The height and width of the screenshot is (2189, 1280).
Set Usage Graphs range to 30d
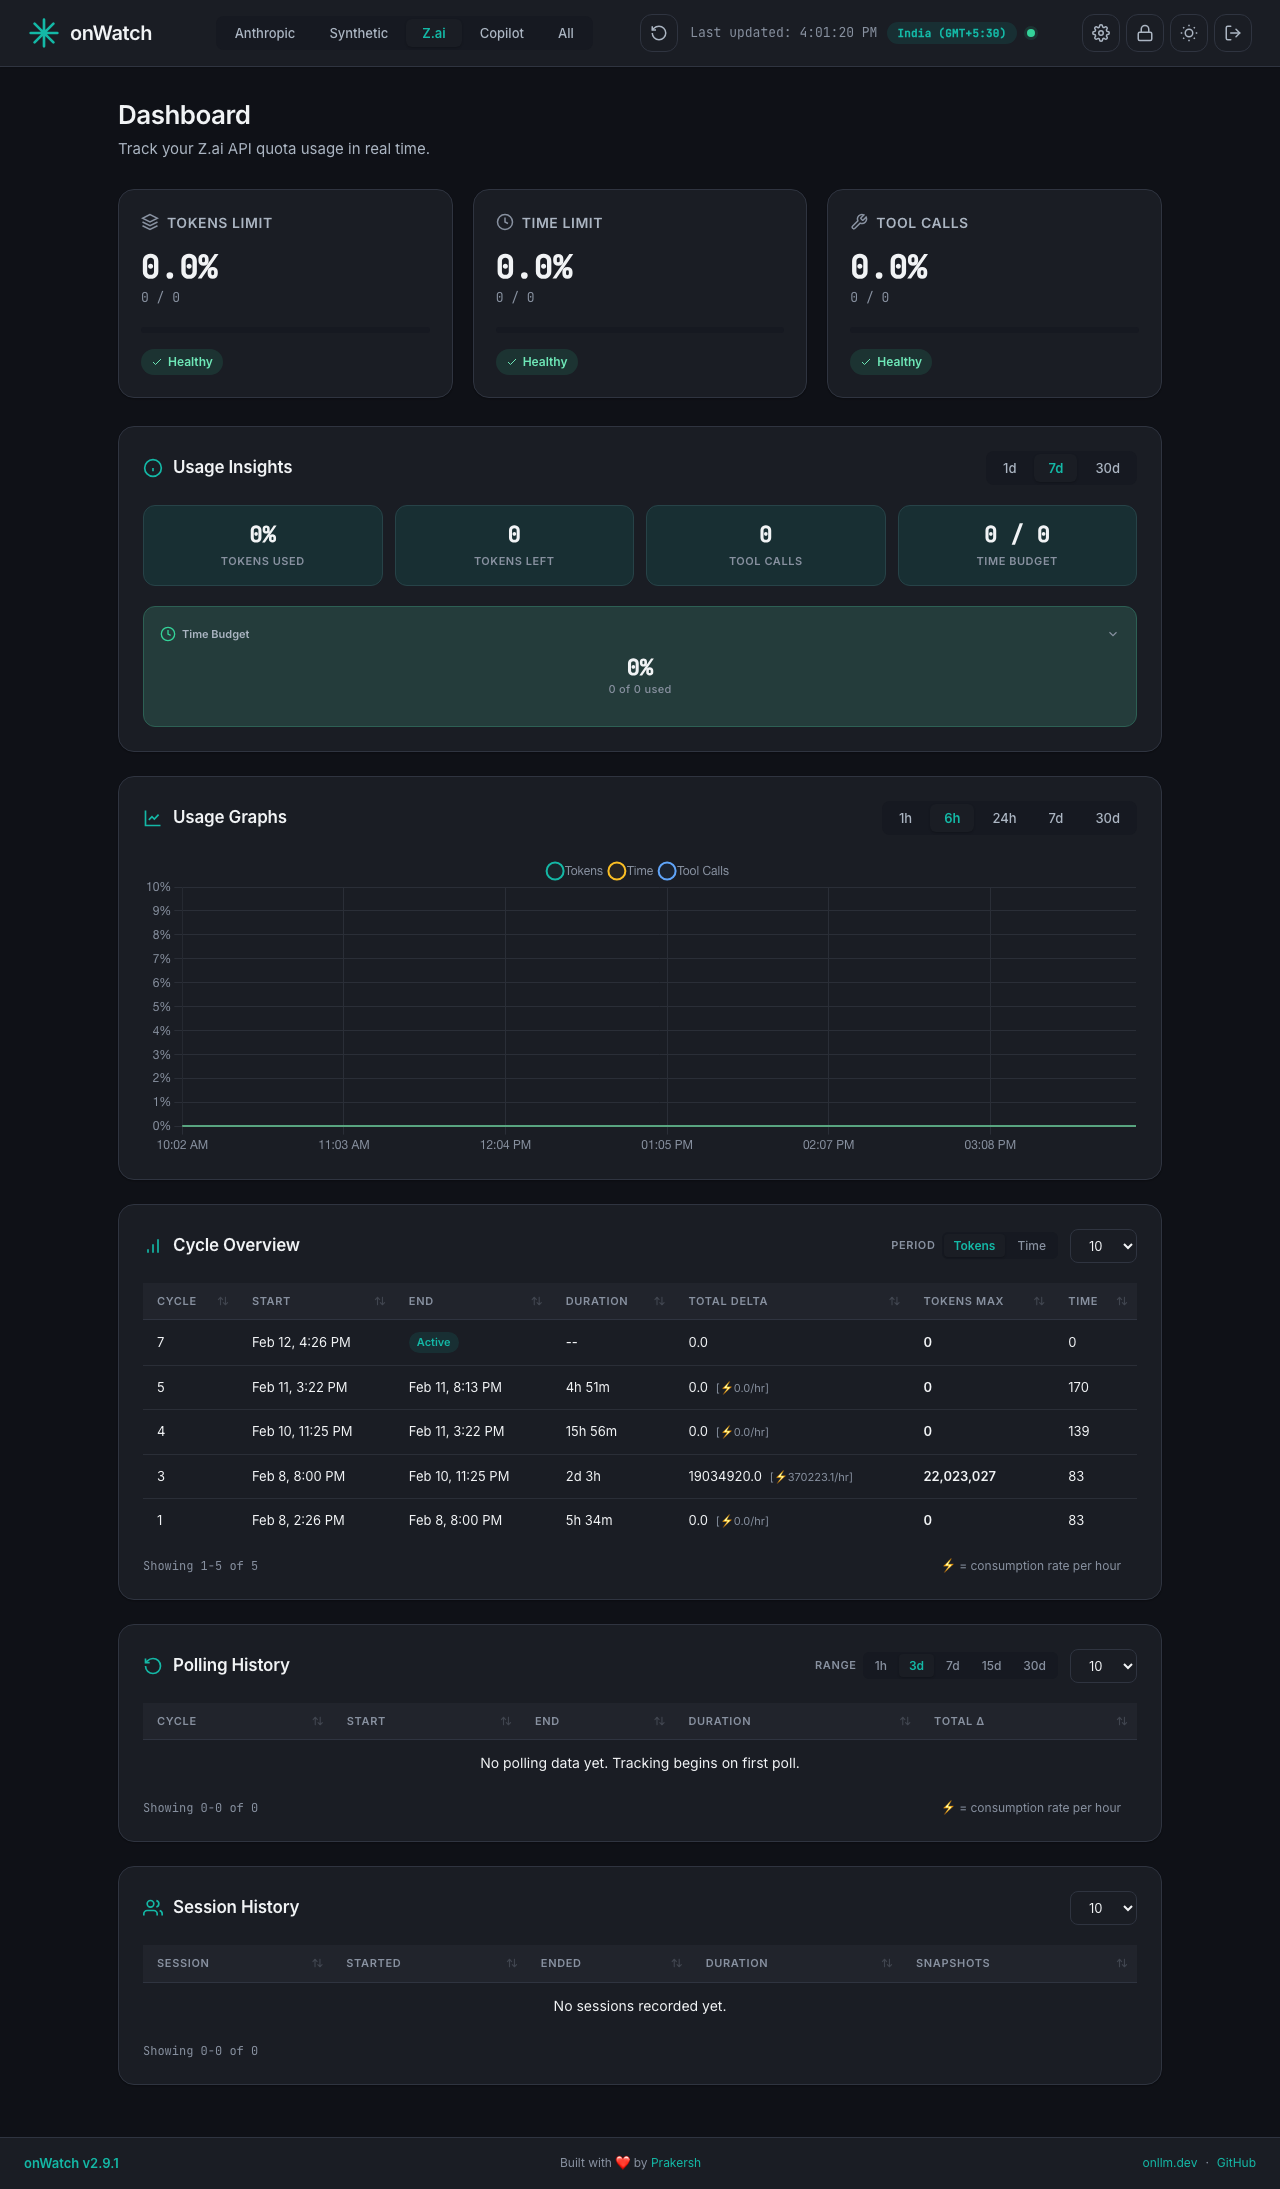[x=1107, y=818]
